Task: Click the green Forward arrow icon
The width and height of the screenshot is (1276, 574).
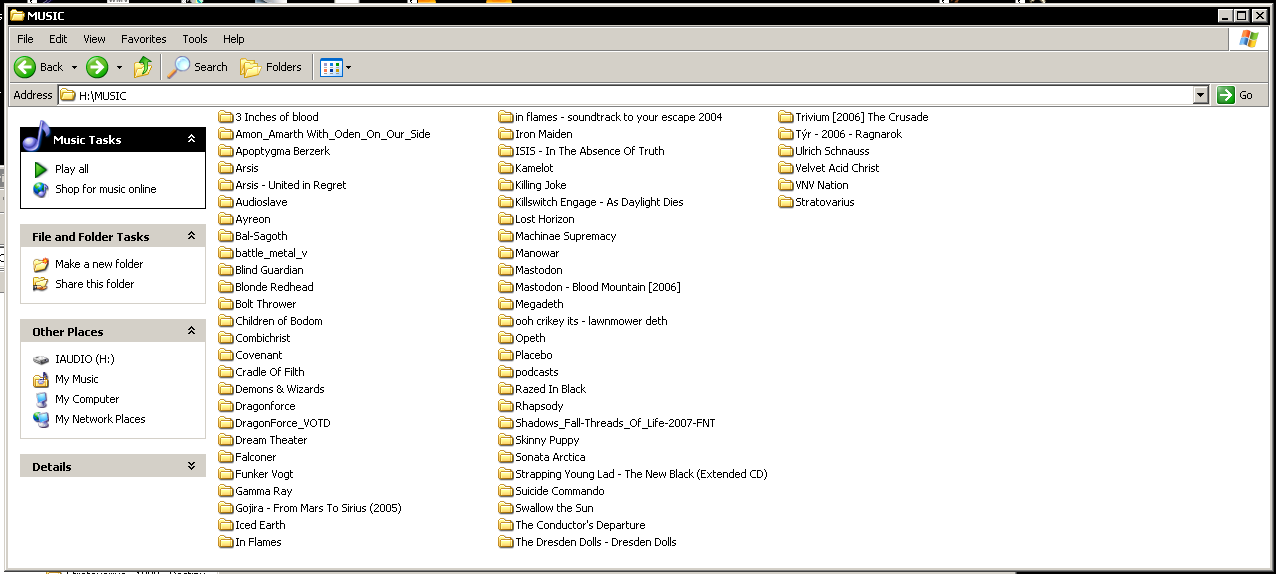Action: click(x=97, y=67)
